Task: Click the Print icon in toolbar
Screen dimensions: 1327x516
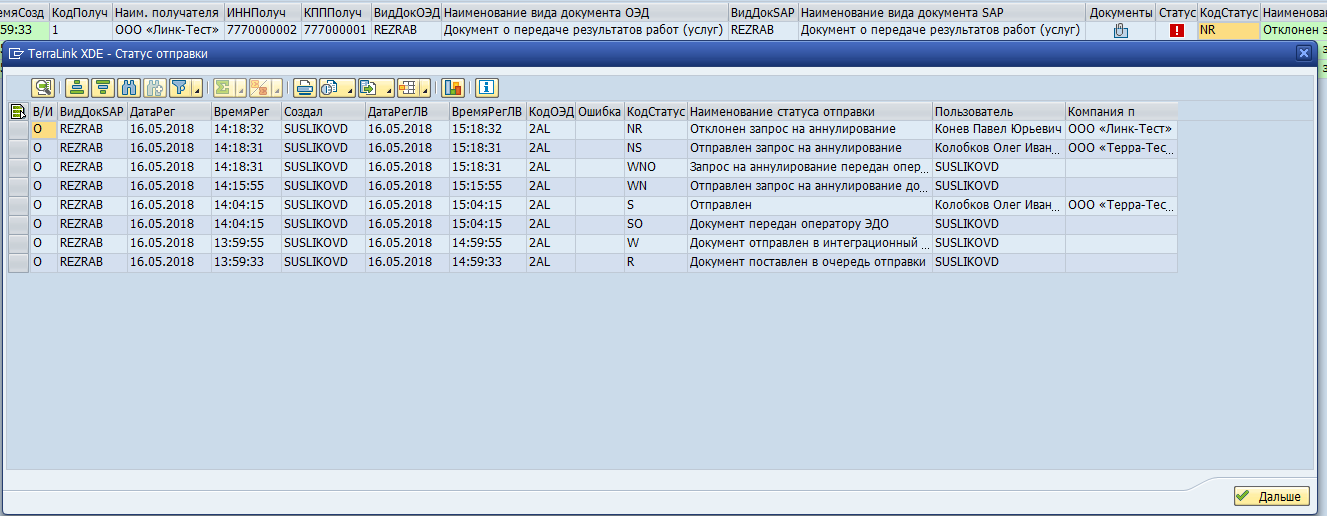Action: coord(305,87)
